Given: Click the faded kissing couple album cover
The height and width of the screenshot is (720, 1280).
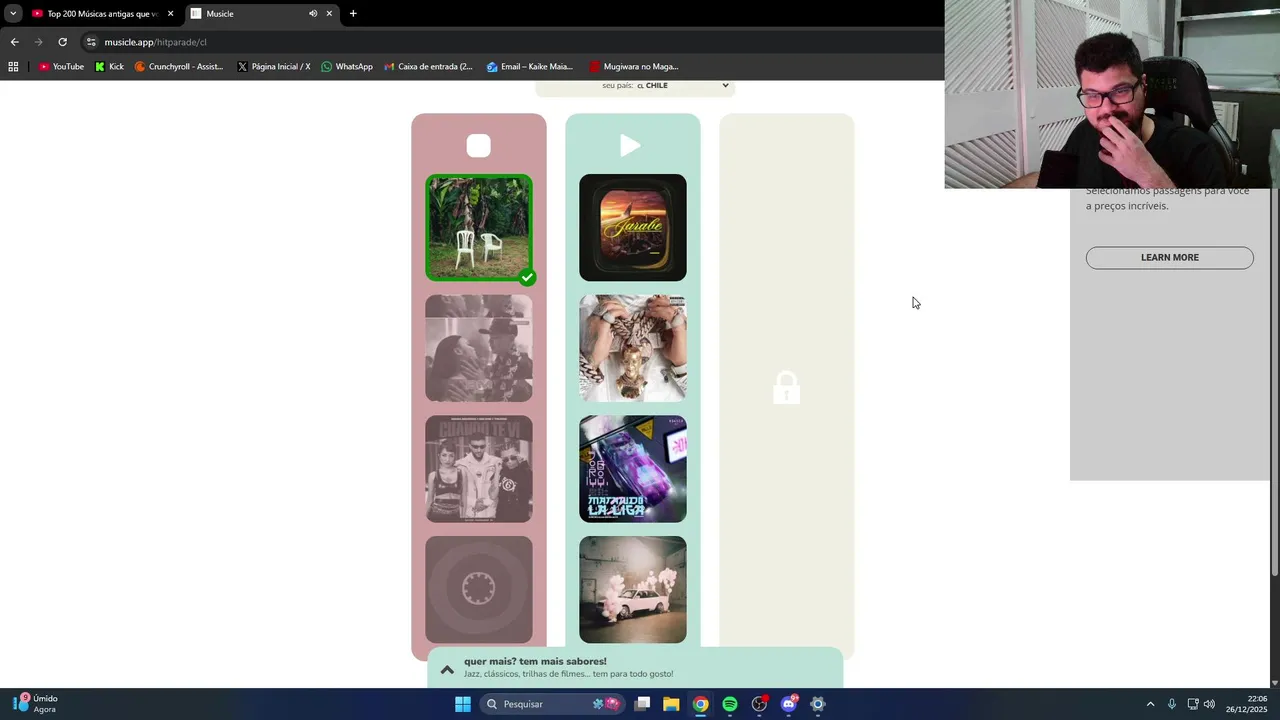Looking at the screenshot, I should (x=479, y=348).
